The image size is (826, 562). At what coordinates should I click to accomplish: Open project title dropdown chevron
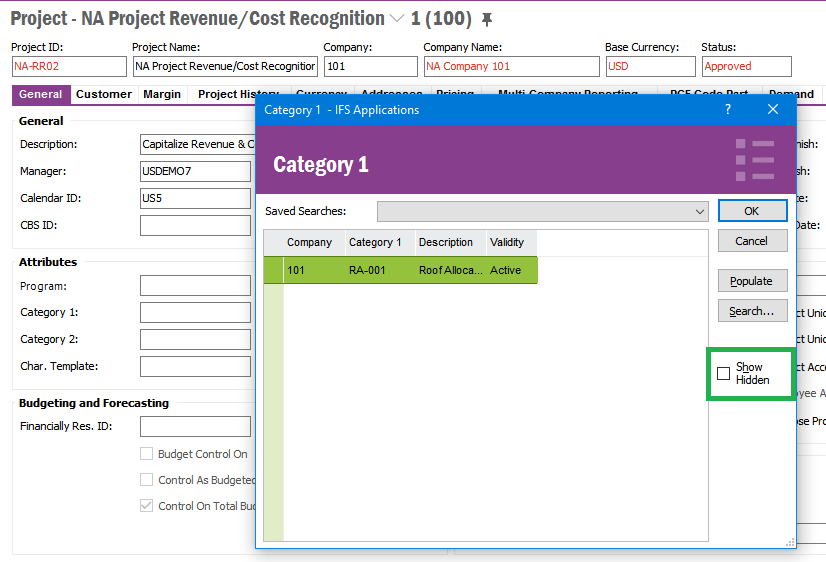click(397, 19)
